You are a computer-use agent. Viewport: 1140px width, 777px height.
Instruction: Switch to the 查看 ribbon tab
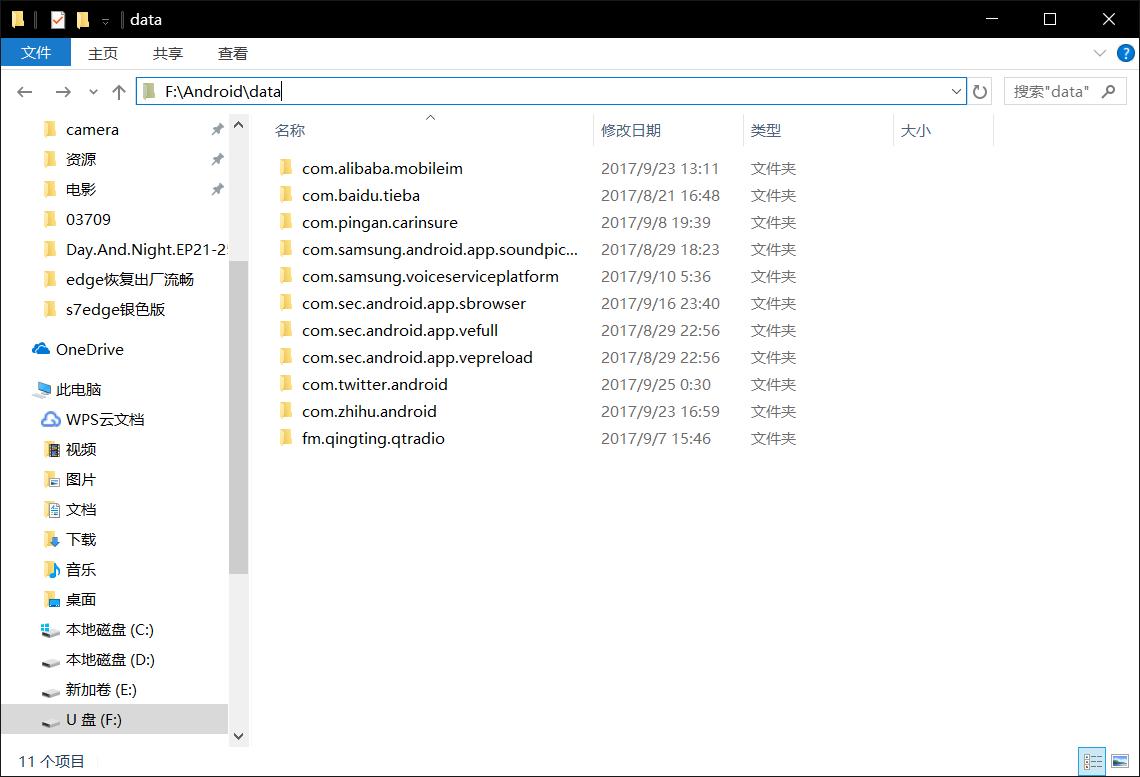coord(232,53)
